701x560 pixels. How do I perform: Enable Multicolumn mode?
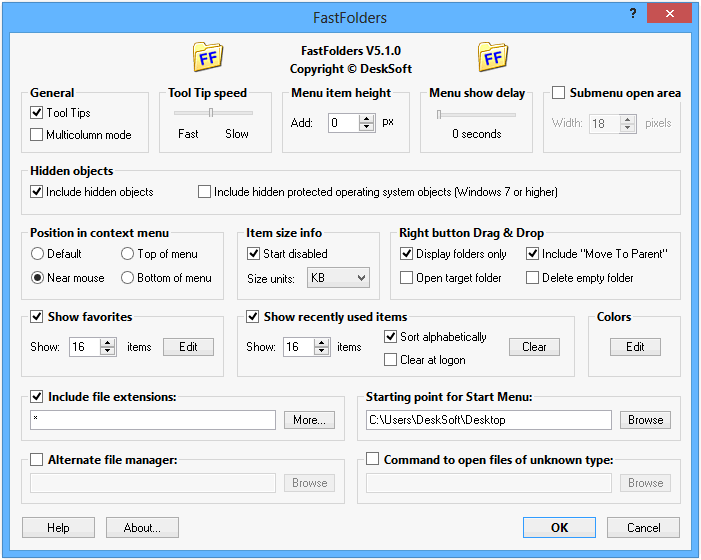point(37,135)
